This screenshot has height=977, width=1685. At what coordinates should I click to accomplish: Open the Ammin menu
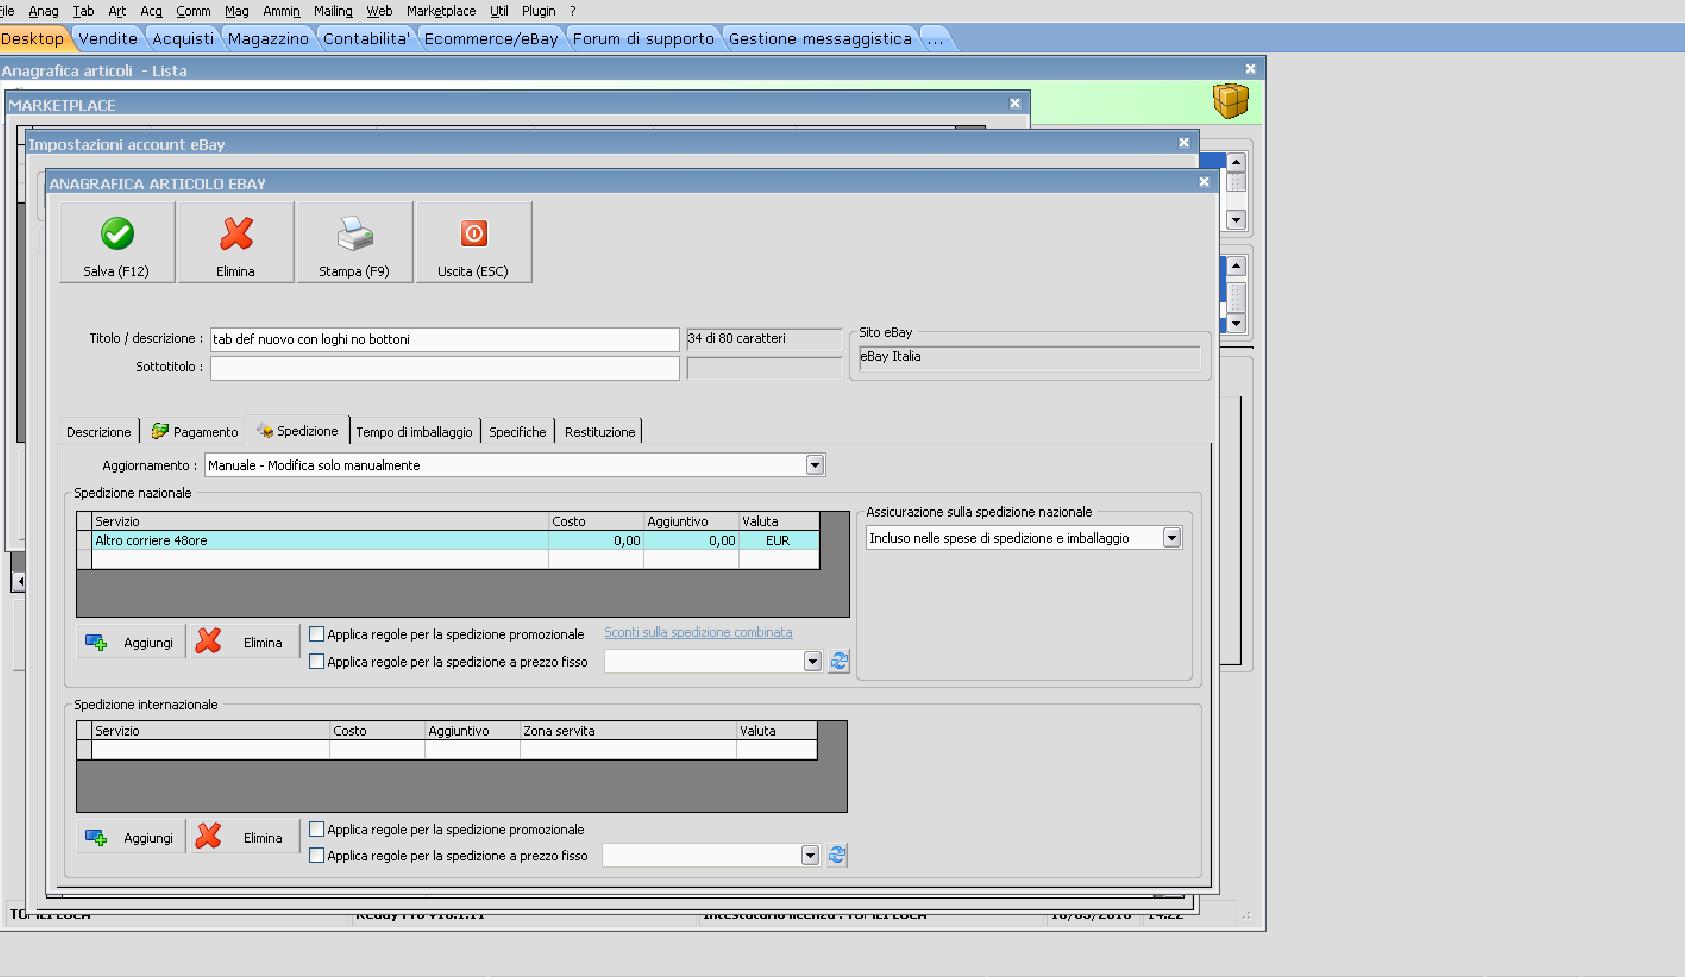click(x=281, y=11)
